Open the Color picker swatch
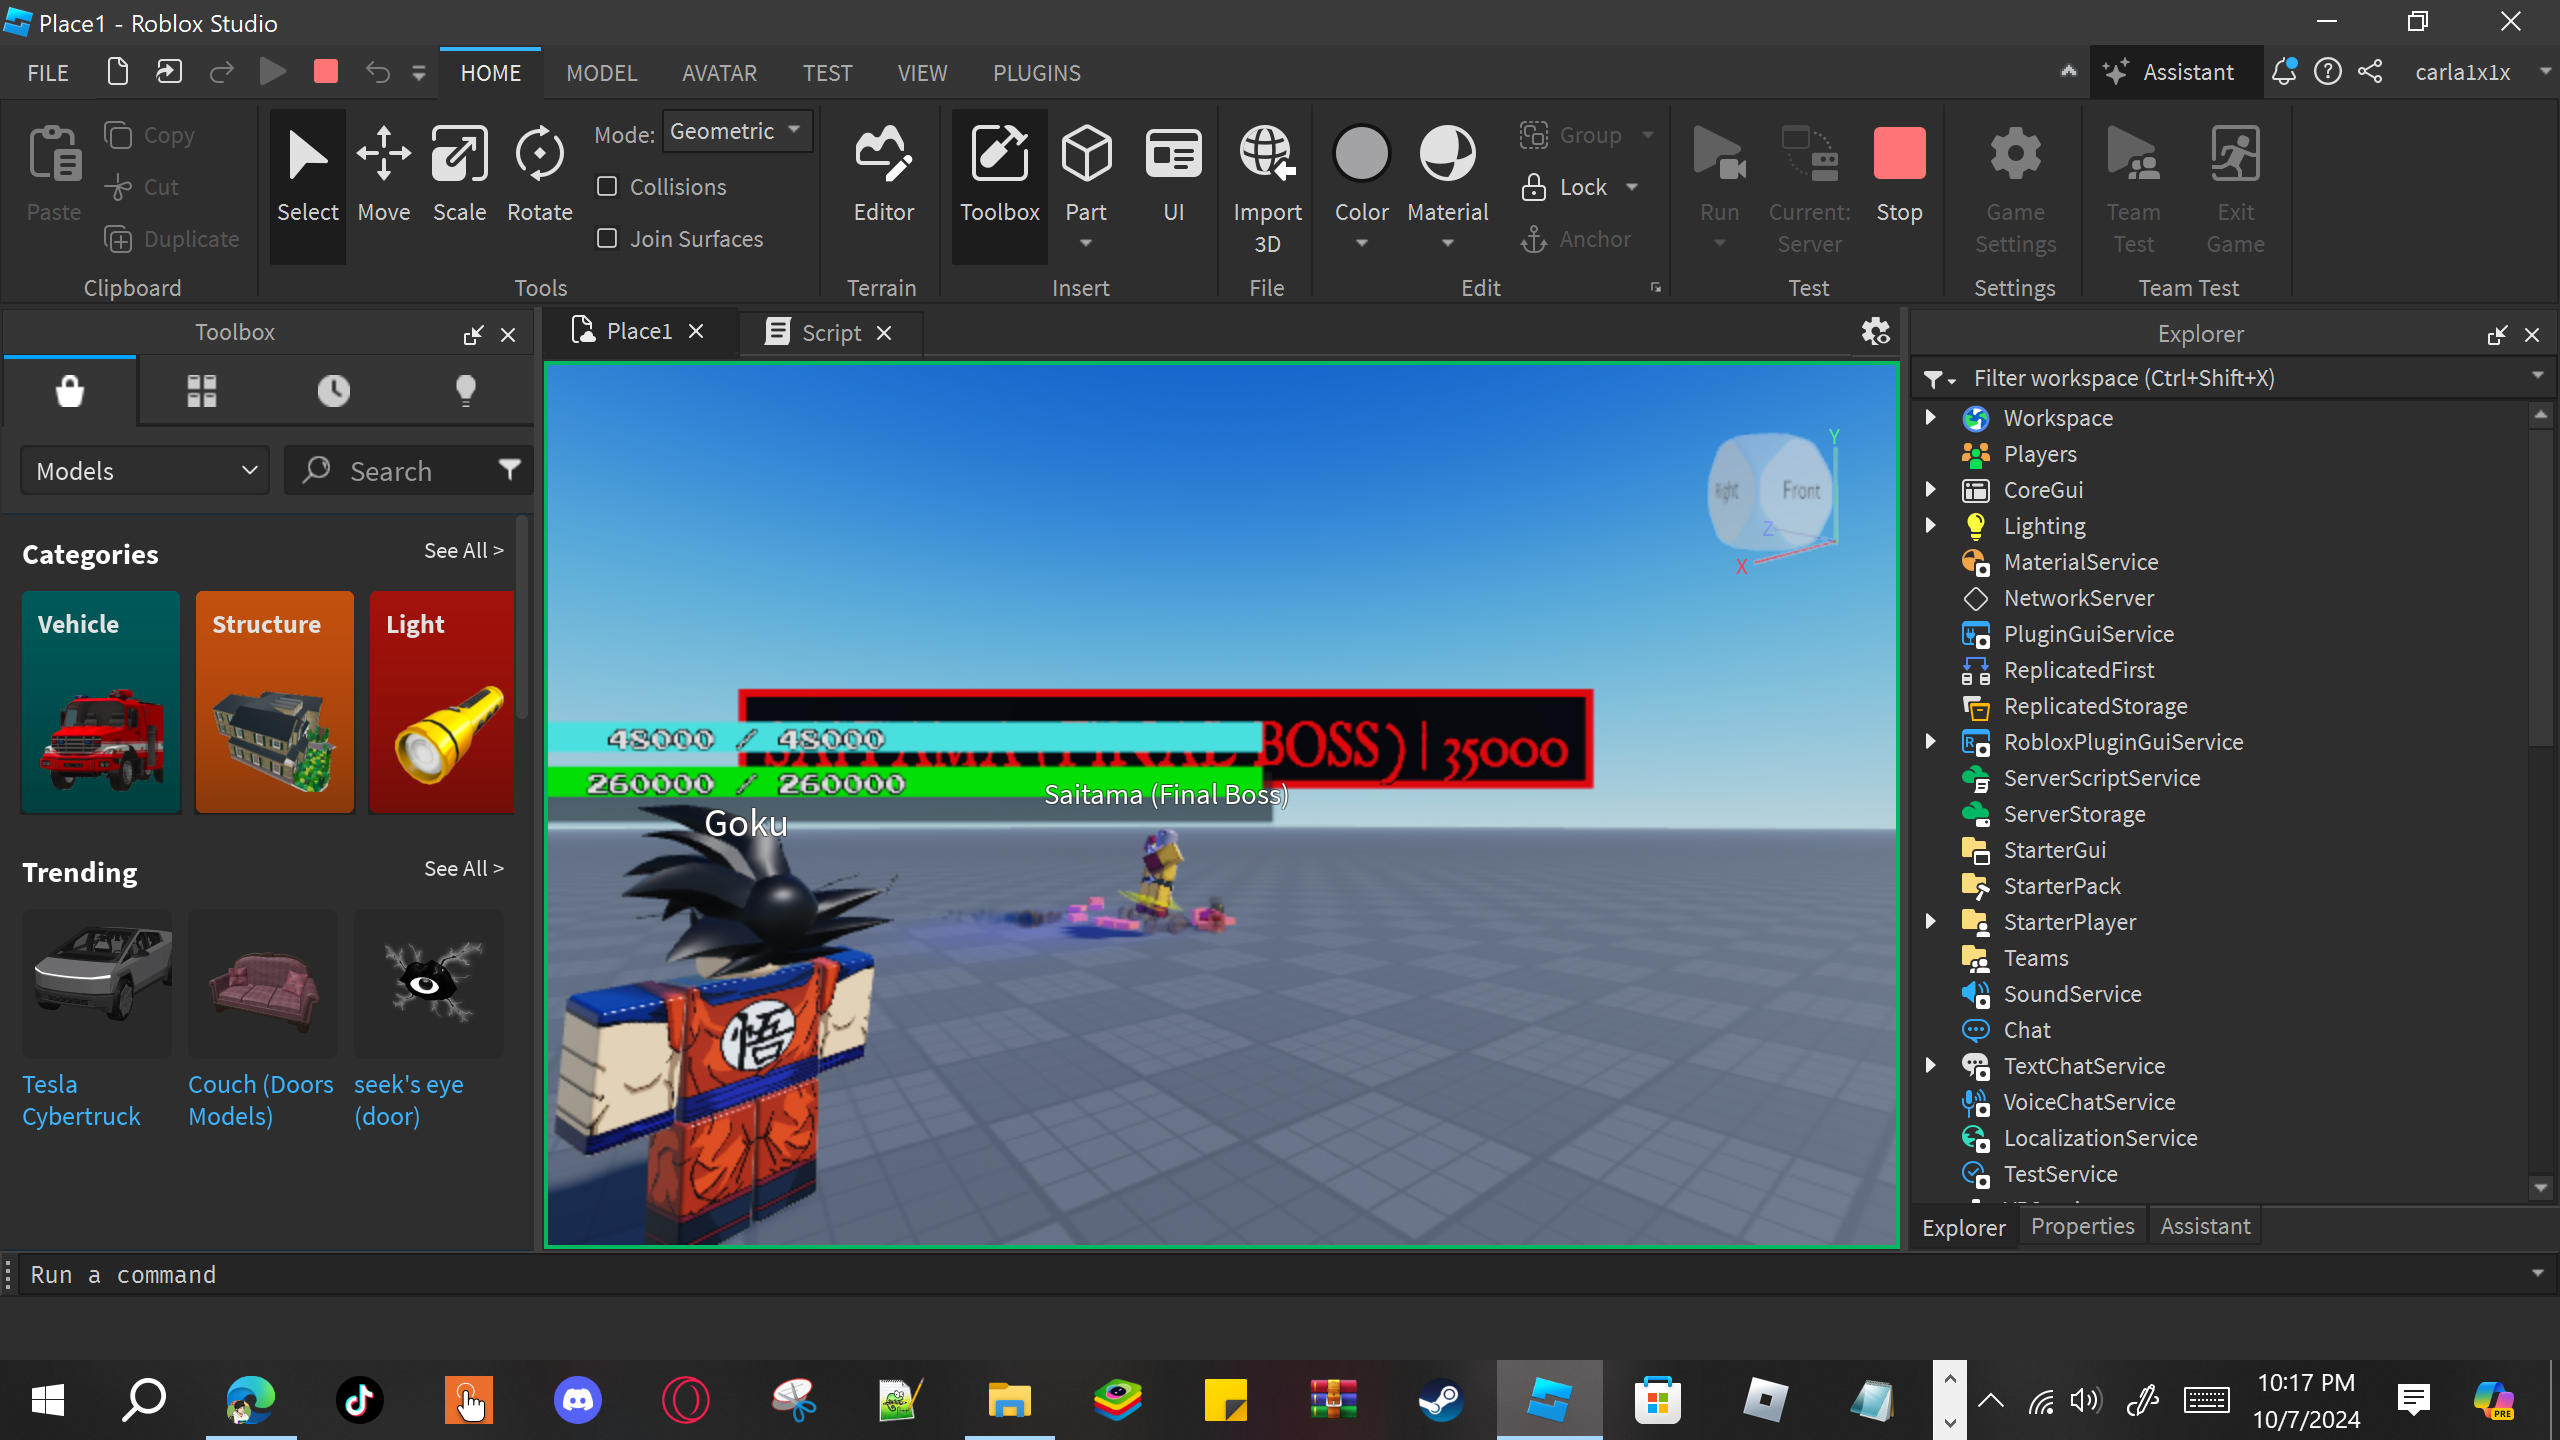The width and height of the screenshot is (2560, 1440). pyautogui.click(x=1361, y=155)
